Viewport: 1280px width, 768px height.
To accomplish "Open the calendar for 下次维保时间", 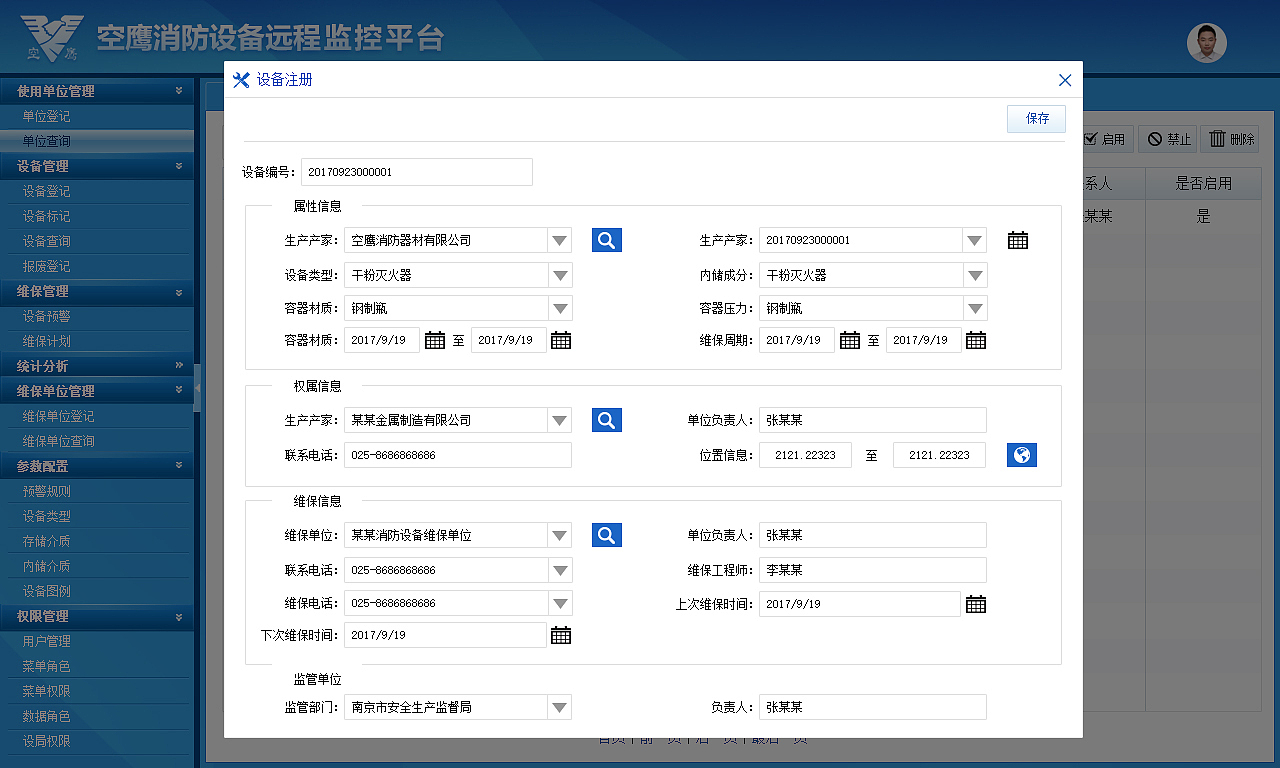I will pyautogui.click(x=561, y=634).
